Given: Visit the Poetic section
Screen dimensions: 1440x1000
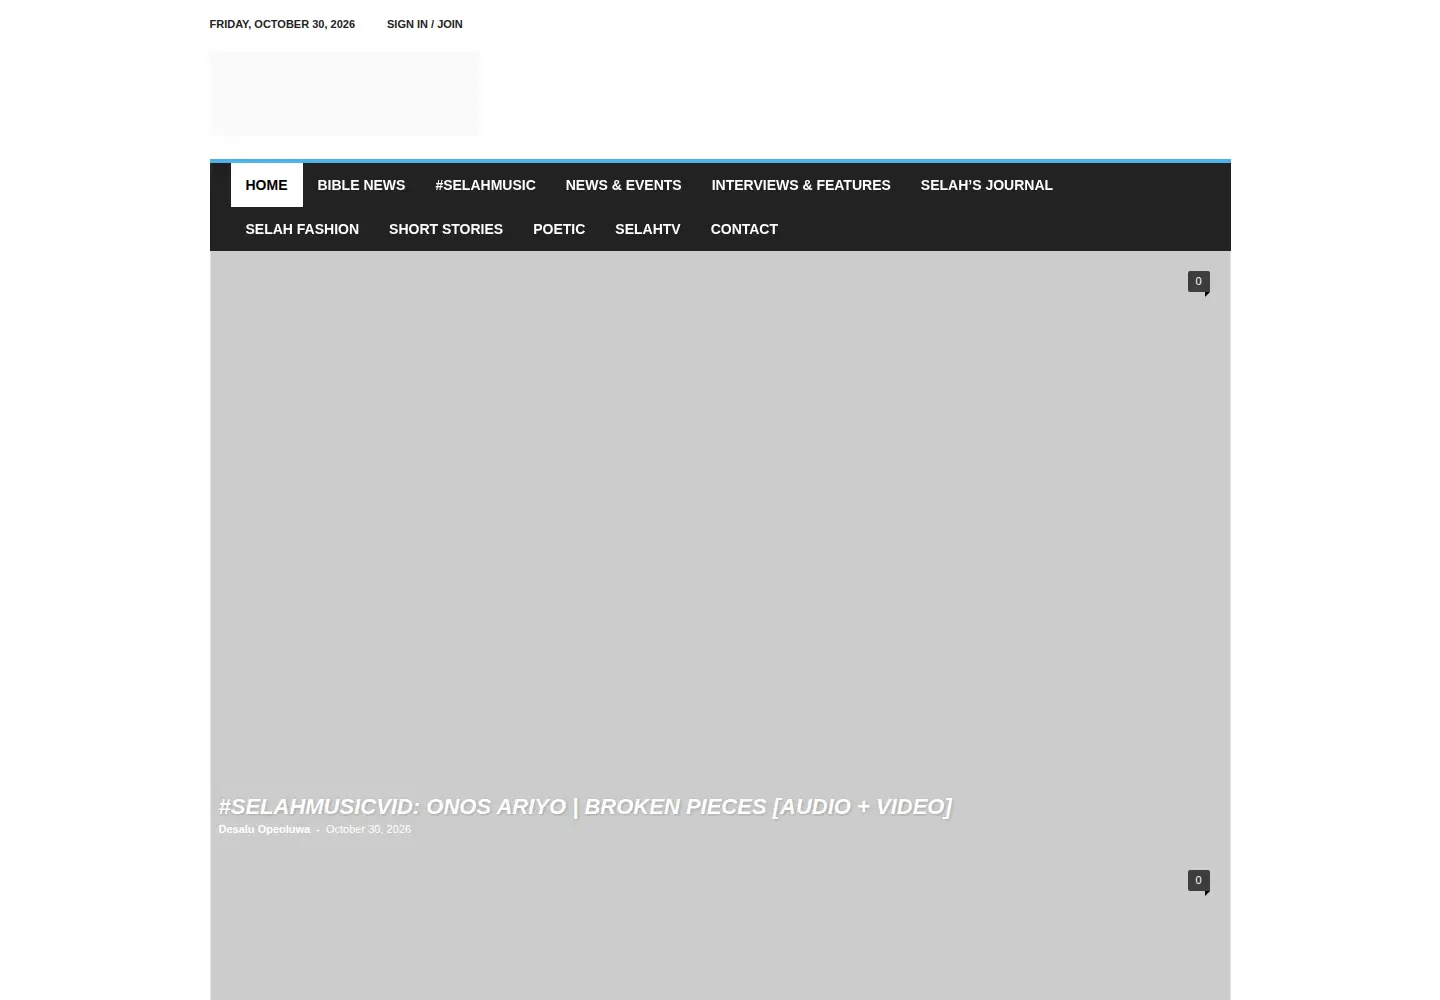Looking at the screenshot, I should click(x=559, y=229).
